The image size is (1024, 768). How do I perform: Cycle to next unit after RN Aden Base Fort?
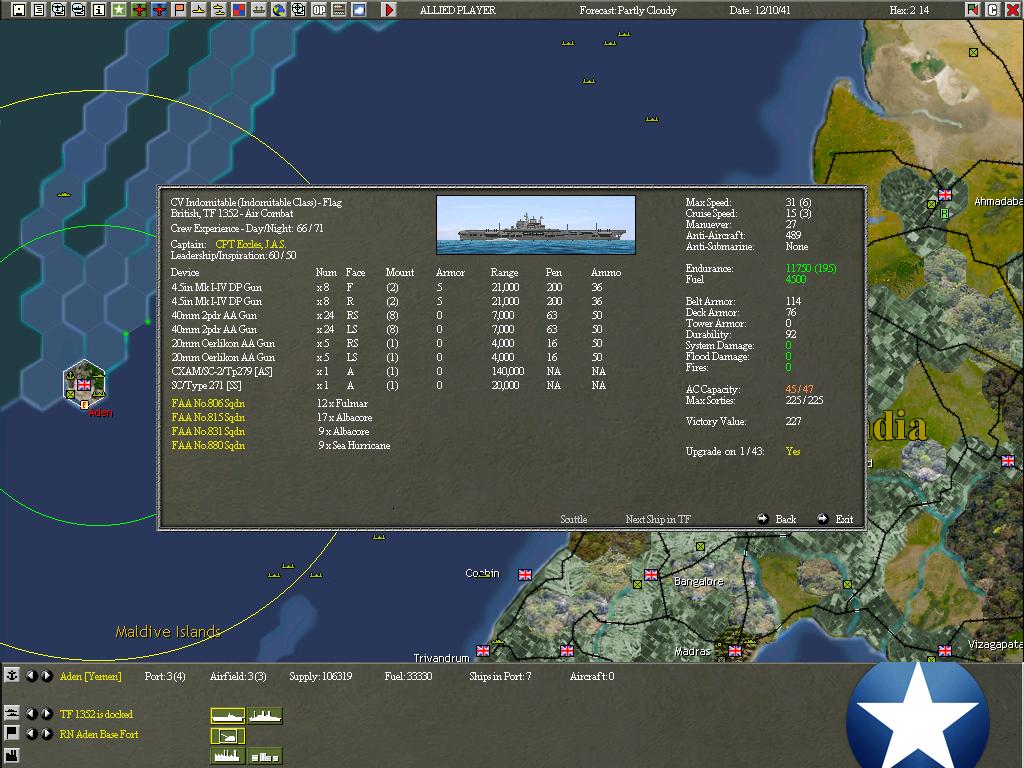(x=47, y=734)
